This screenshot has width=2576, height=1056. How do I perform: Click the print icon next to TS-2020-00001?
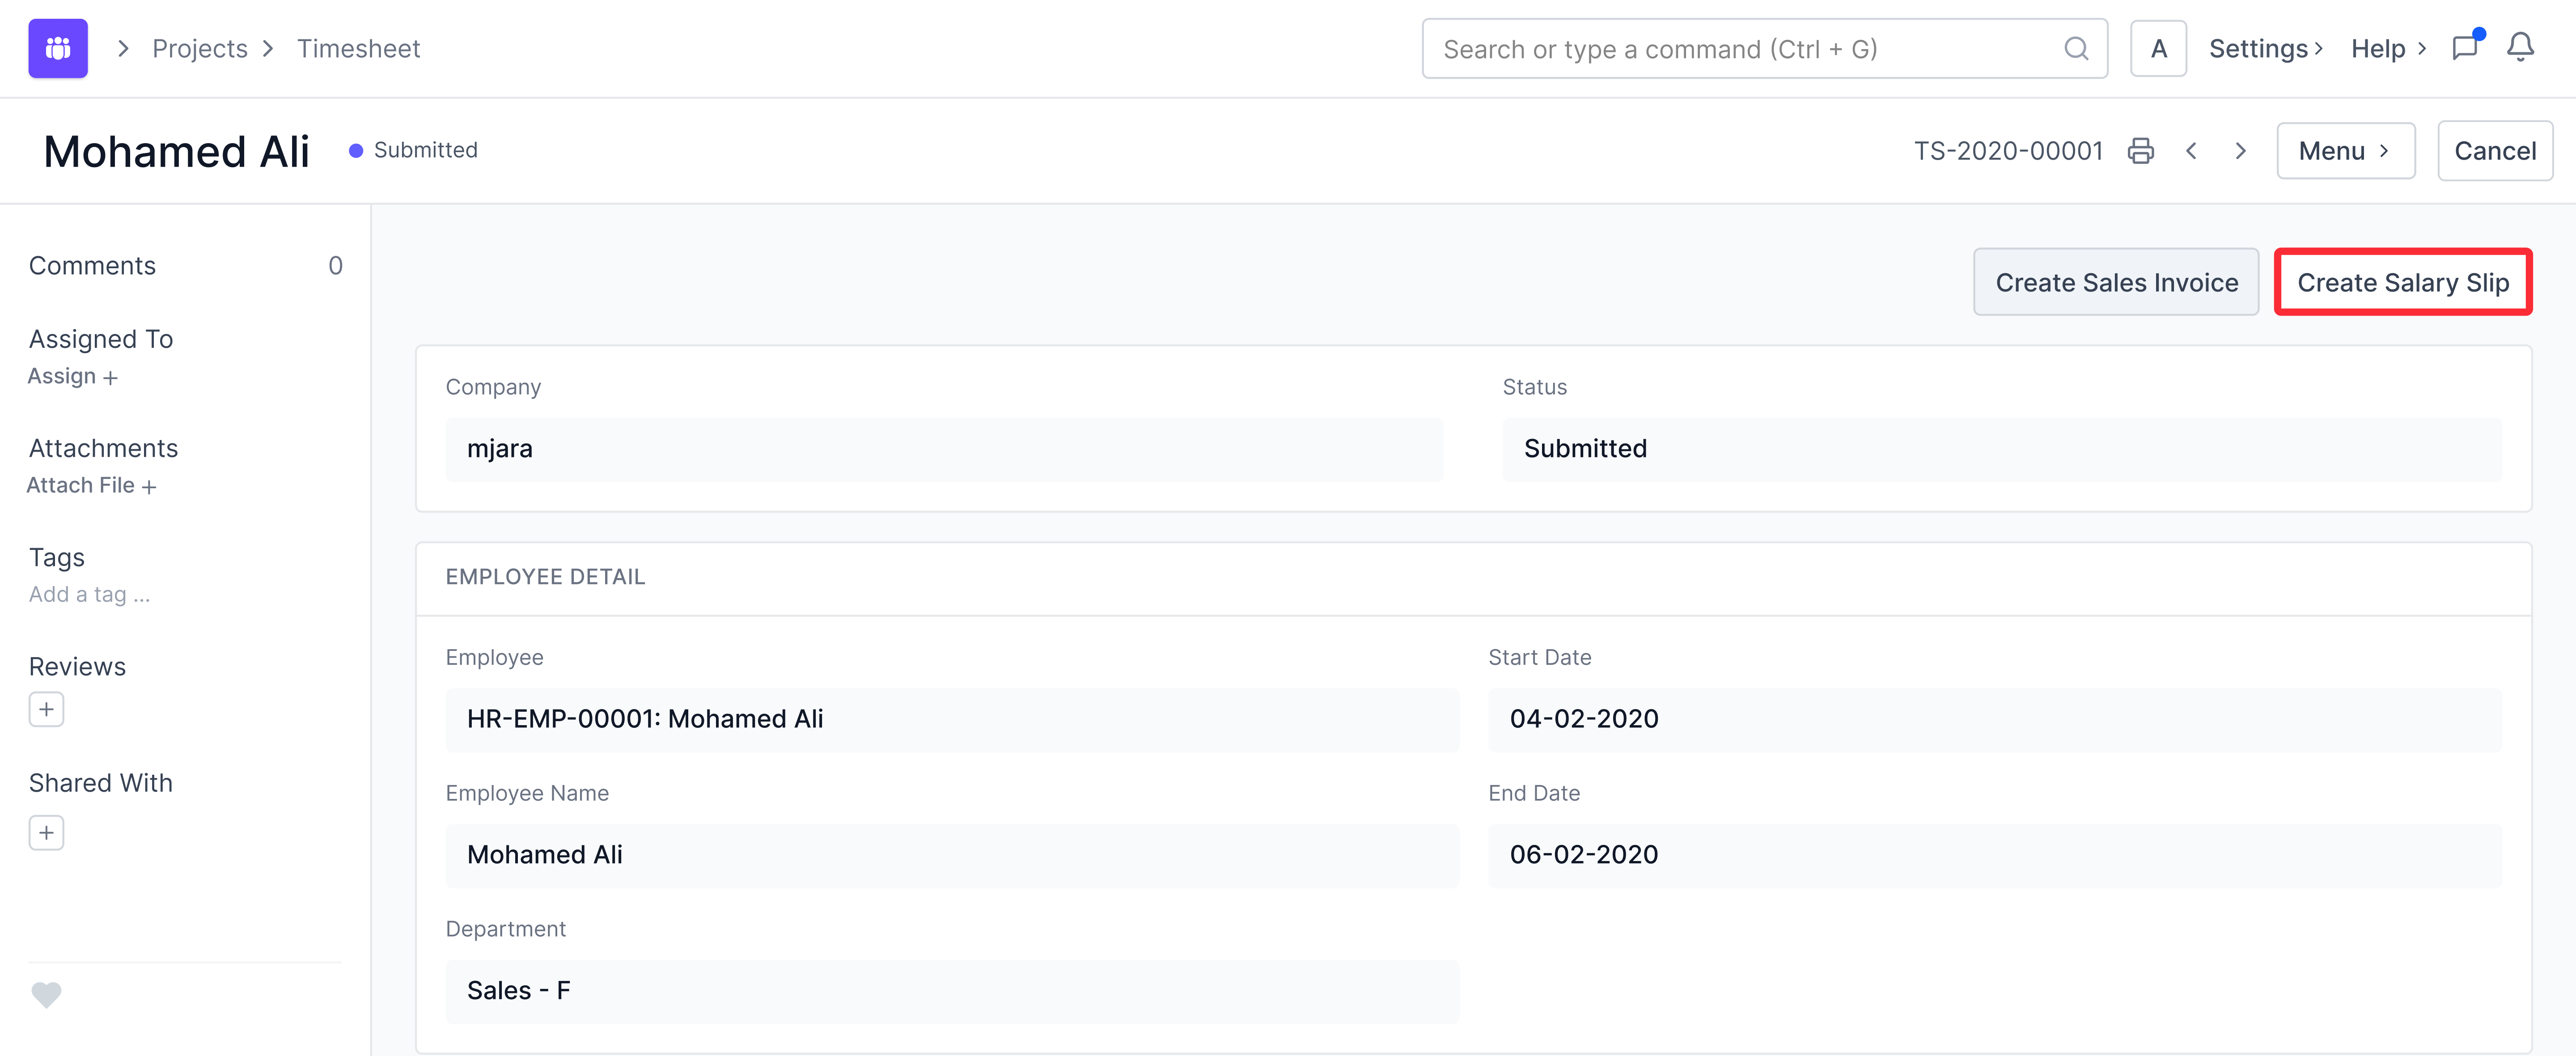coord(2140,150)
